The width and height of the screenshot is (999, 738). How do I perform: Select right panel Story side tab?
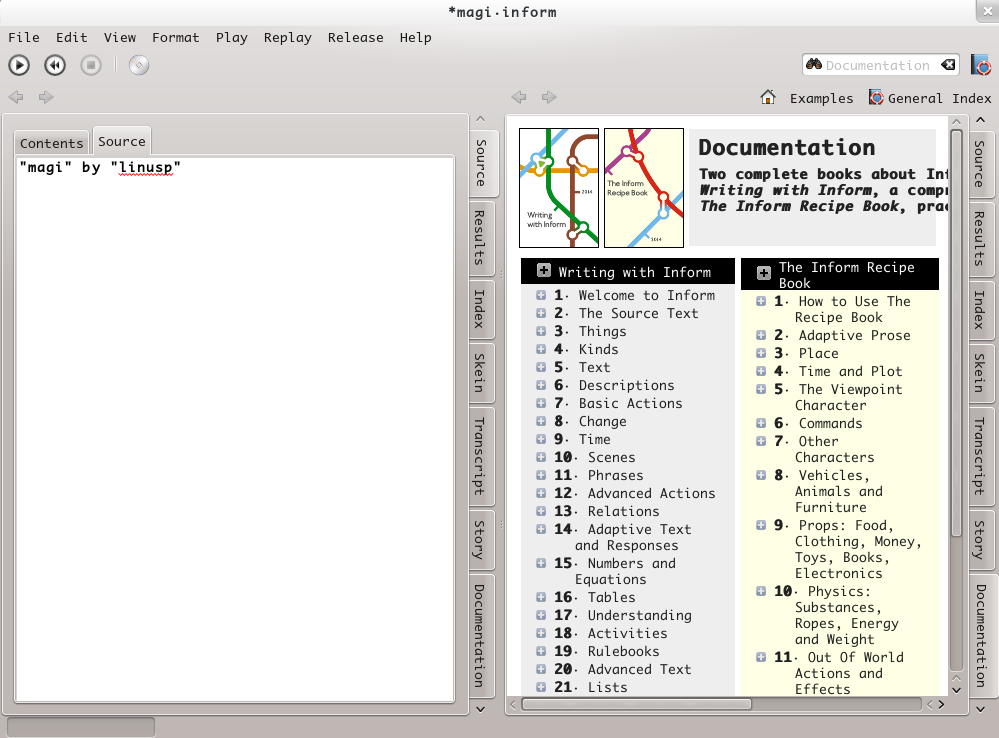pos(981,540)
